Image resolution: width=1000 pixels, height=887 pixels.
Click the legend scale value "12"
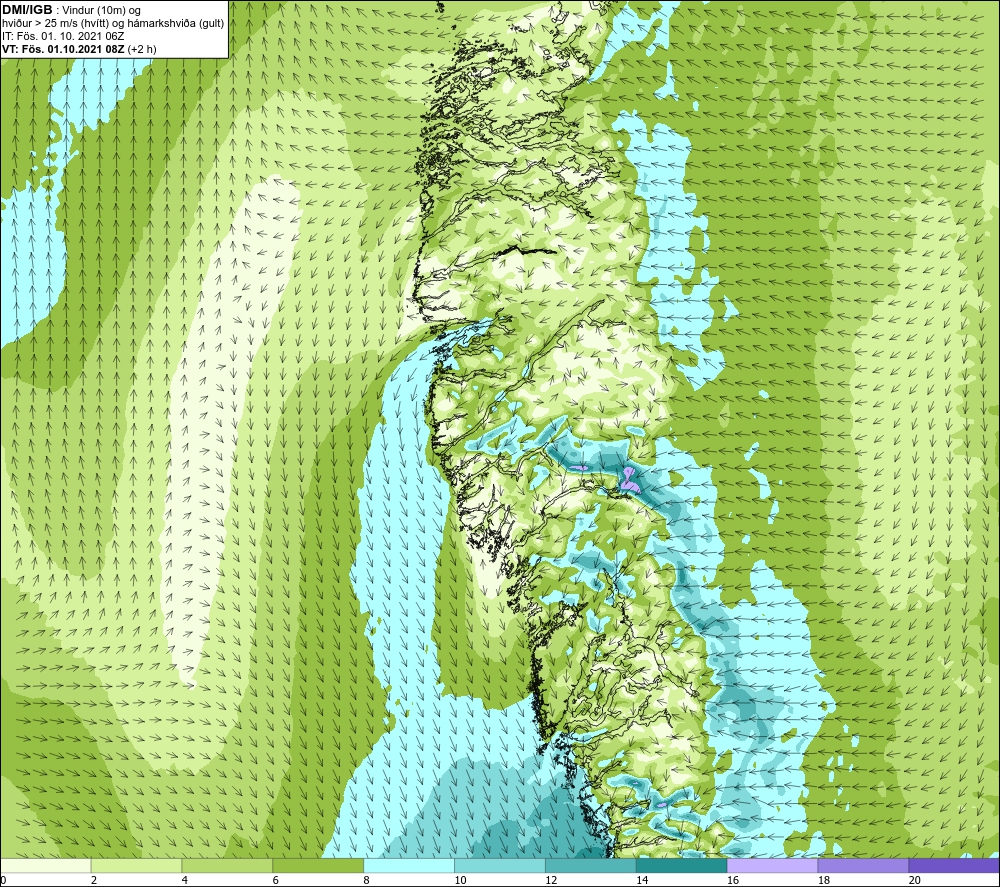[551, 880]
